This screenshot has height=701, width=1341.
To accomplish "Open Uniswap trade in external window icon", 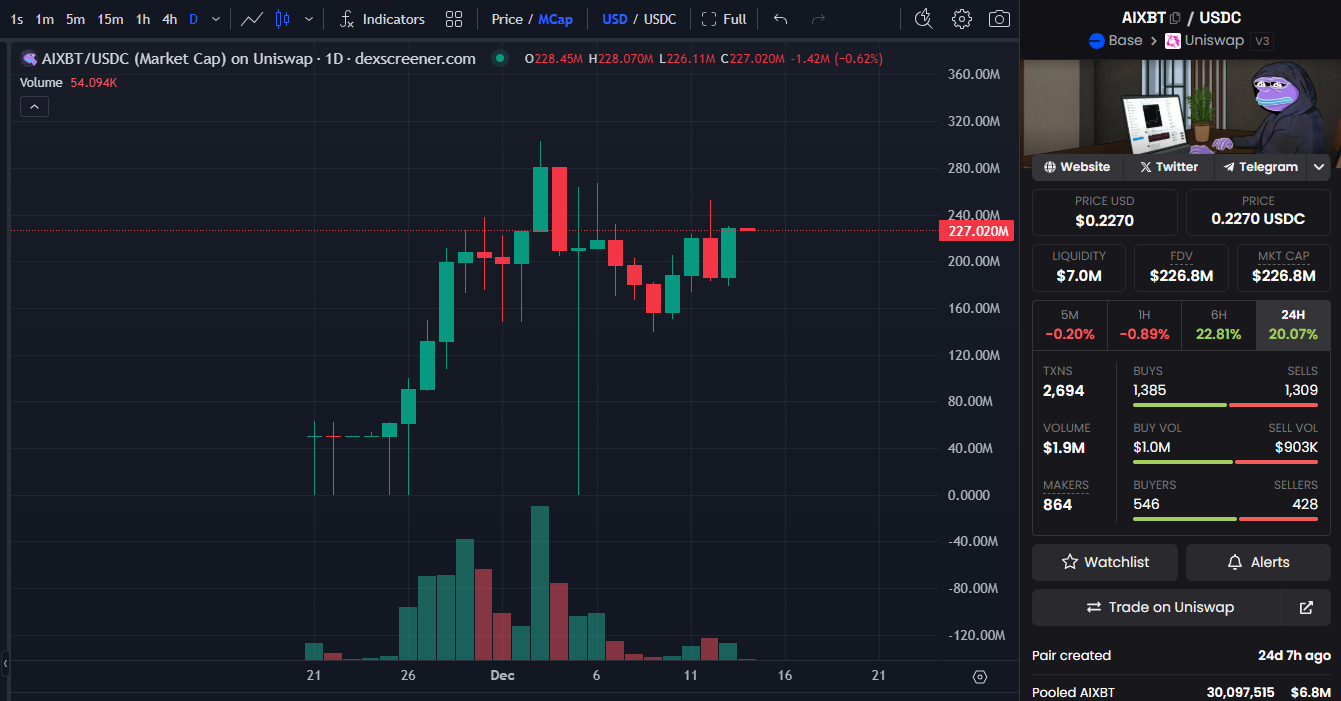I will 1306,607.
